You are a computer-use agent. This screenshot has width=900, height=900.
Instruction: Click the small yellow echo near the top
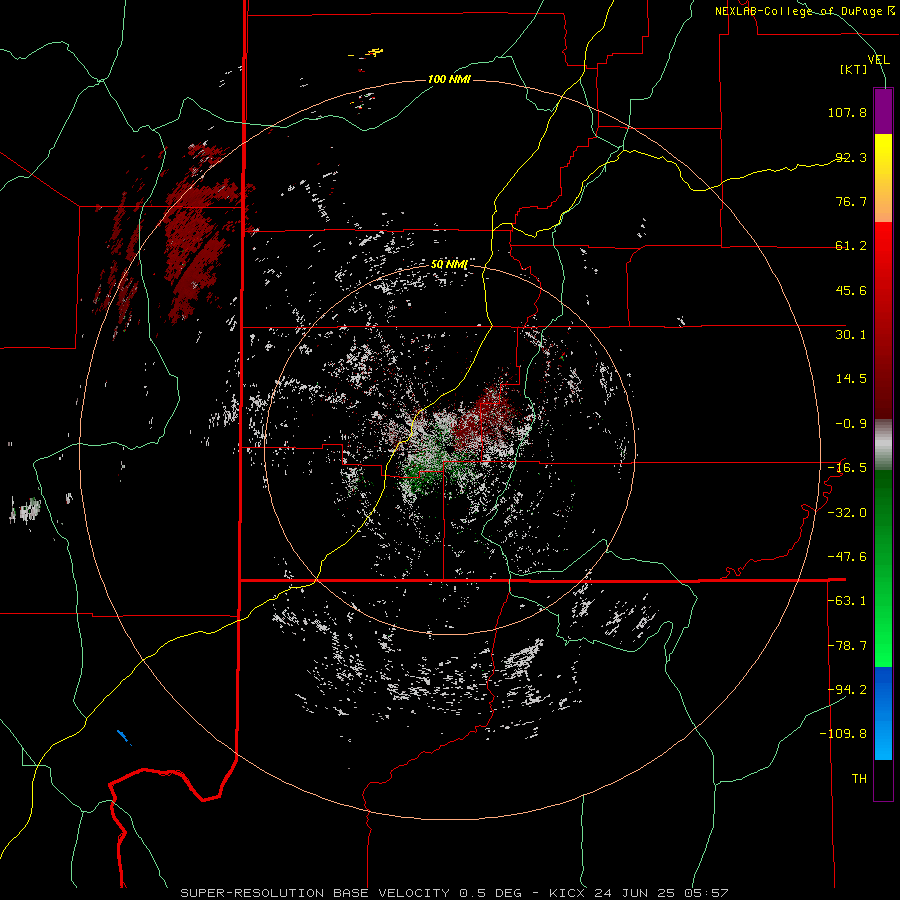pyautogui.click(x=374, y=53)
